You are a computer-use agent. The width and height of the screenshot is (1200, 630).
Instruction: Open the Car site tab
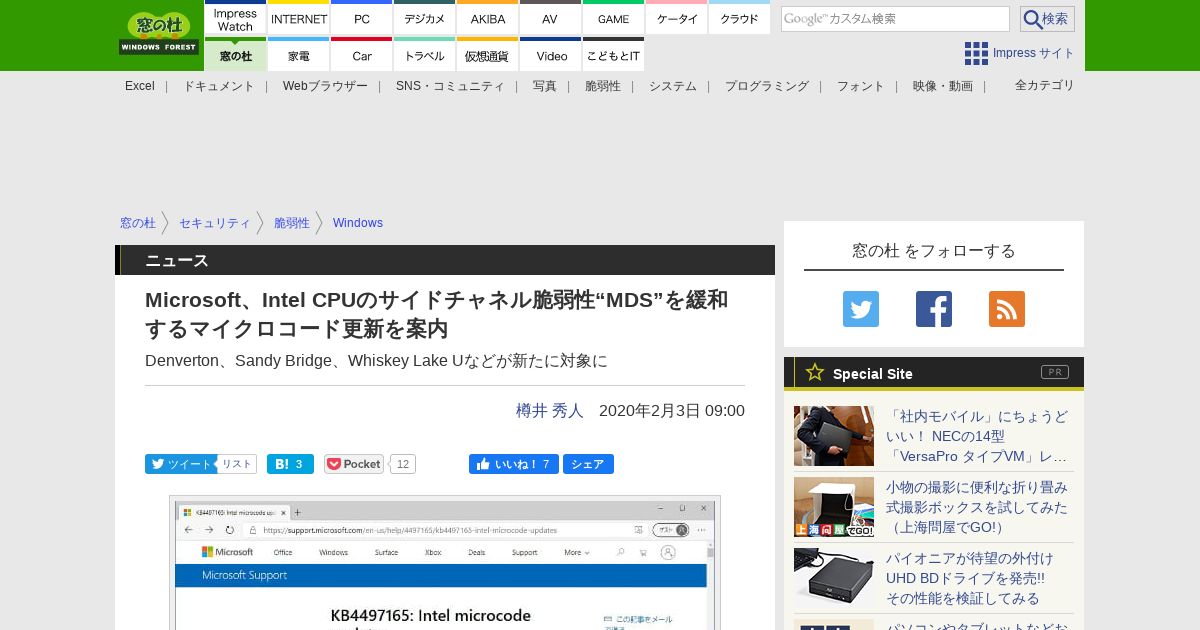(361, 55)
